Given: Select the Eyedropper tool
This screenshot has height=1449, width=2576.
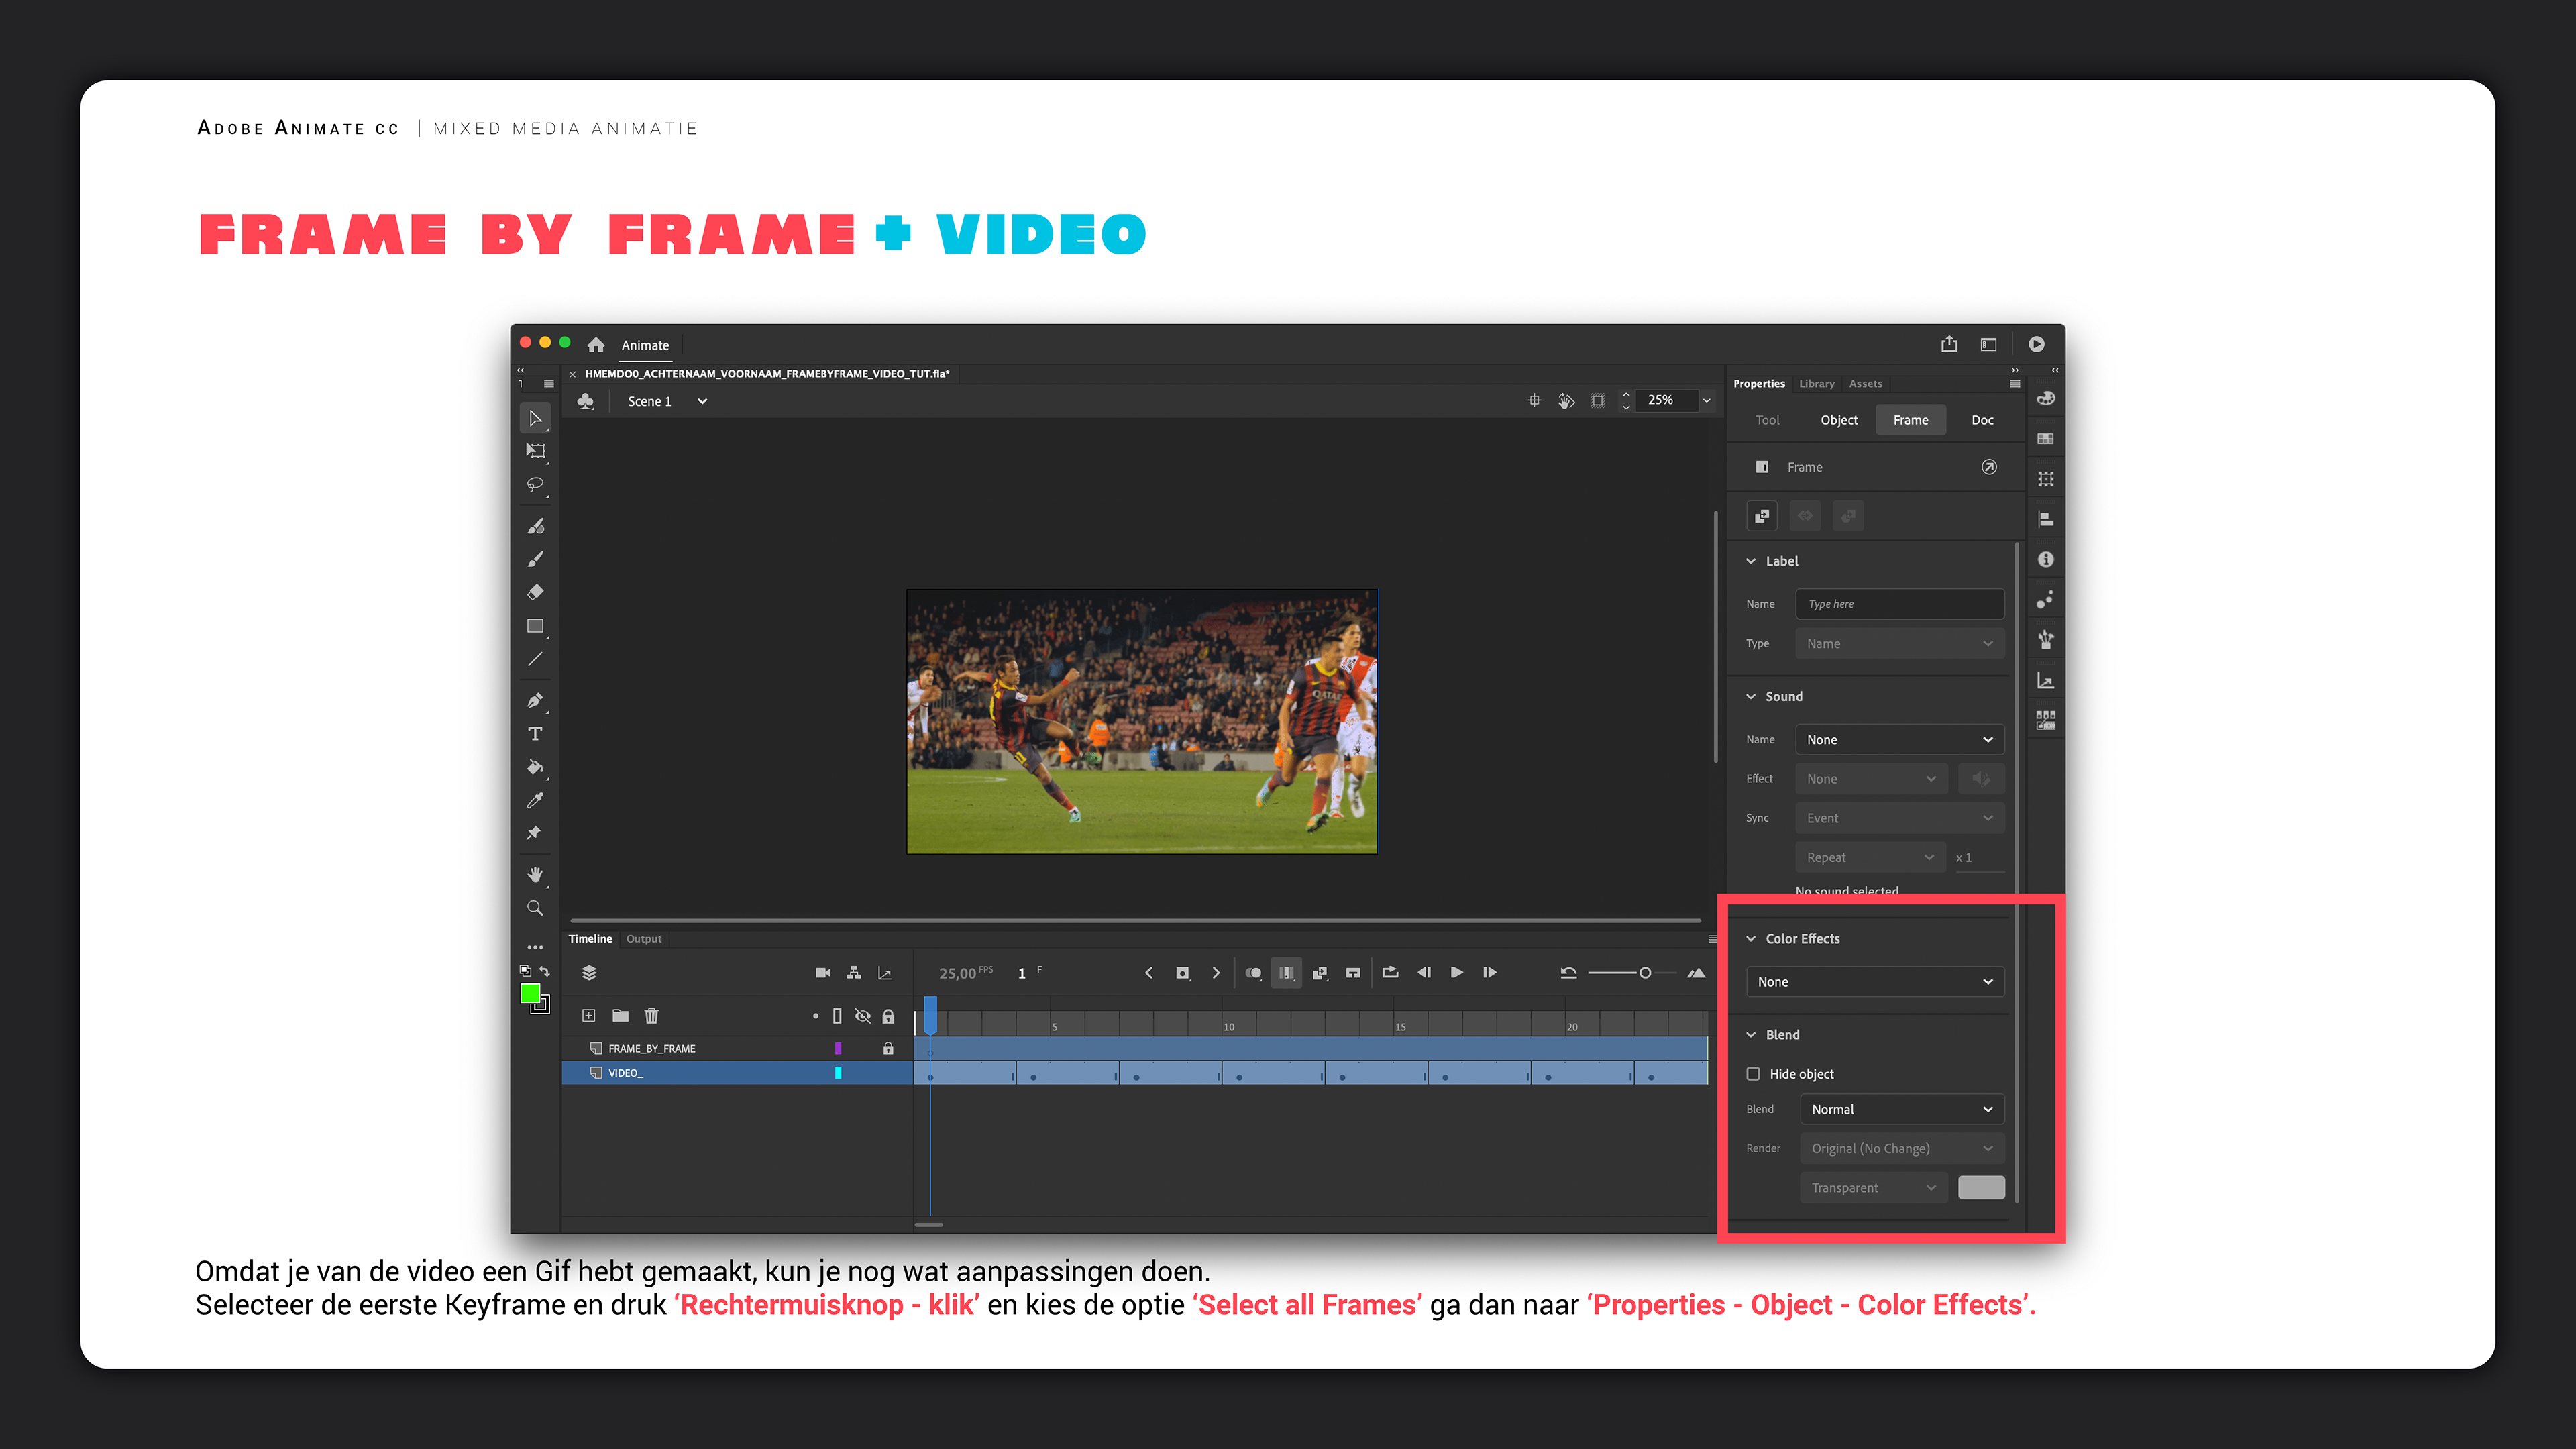Looking at the screenshot, I should point(535,800).
